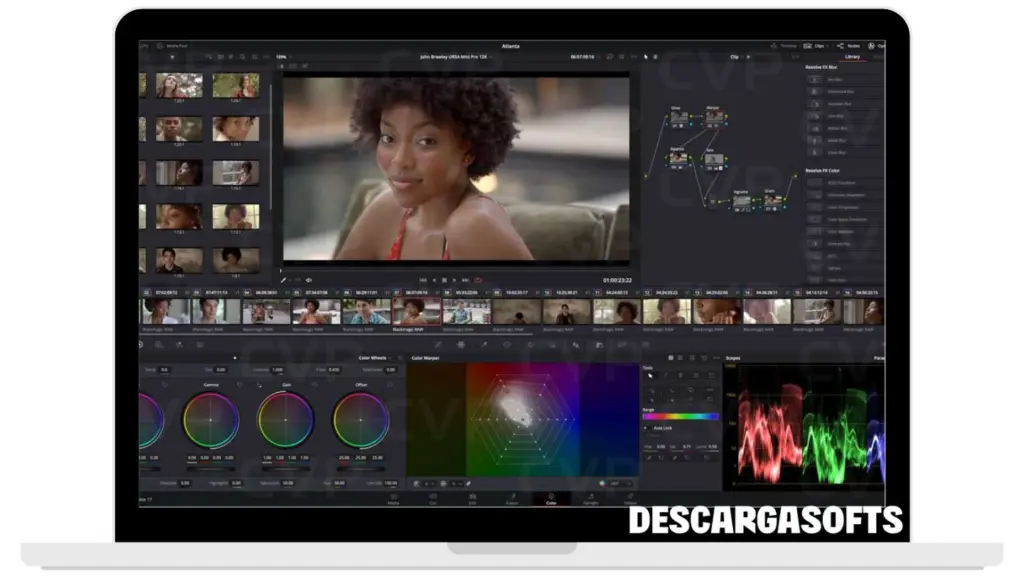Mute audio with the speaker icon
The width and height of the screenshot is (1024, 576).
pyautogui.click(x=309, y=280)
